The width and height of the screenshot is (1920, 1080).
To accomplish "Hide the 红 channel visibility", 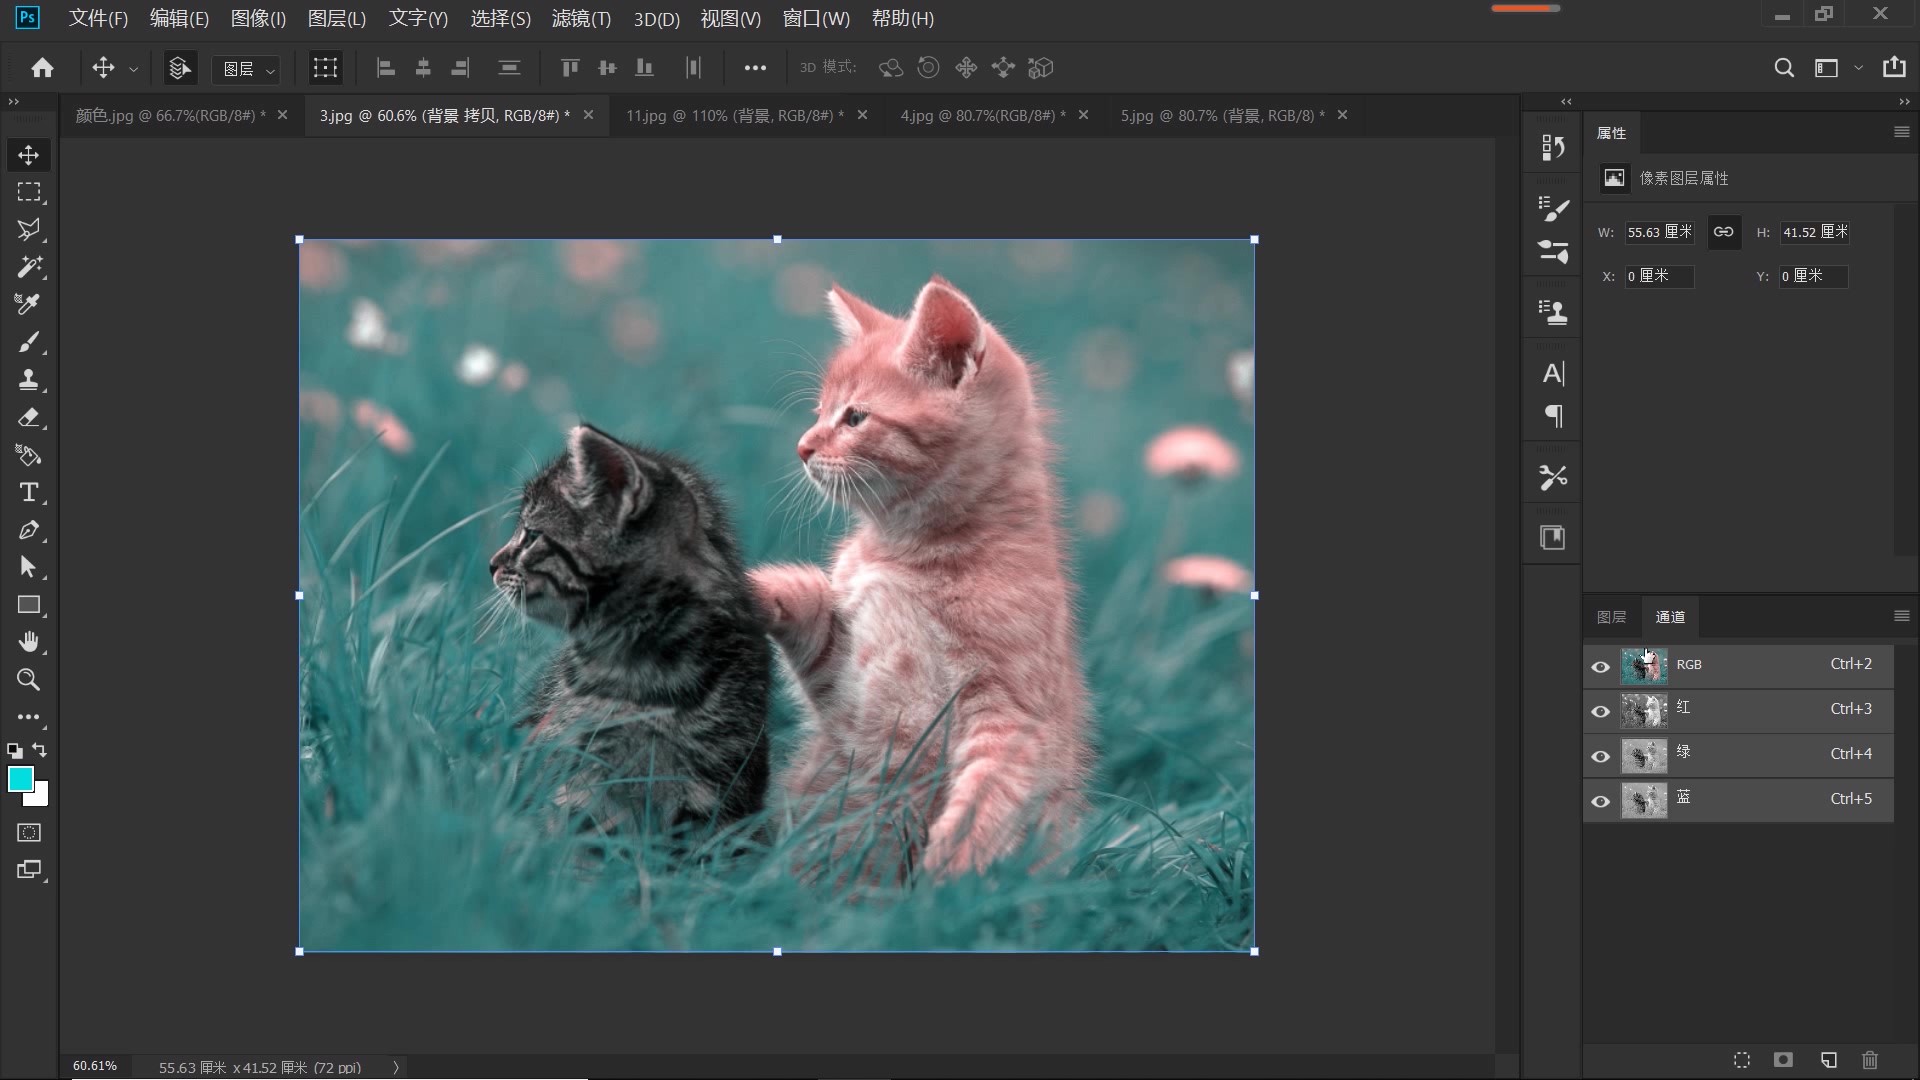I will 1600,711.
